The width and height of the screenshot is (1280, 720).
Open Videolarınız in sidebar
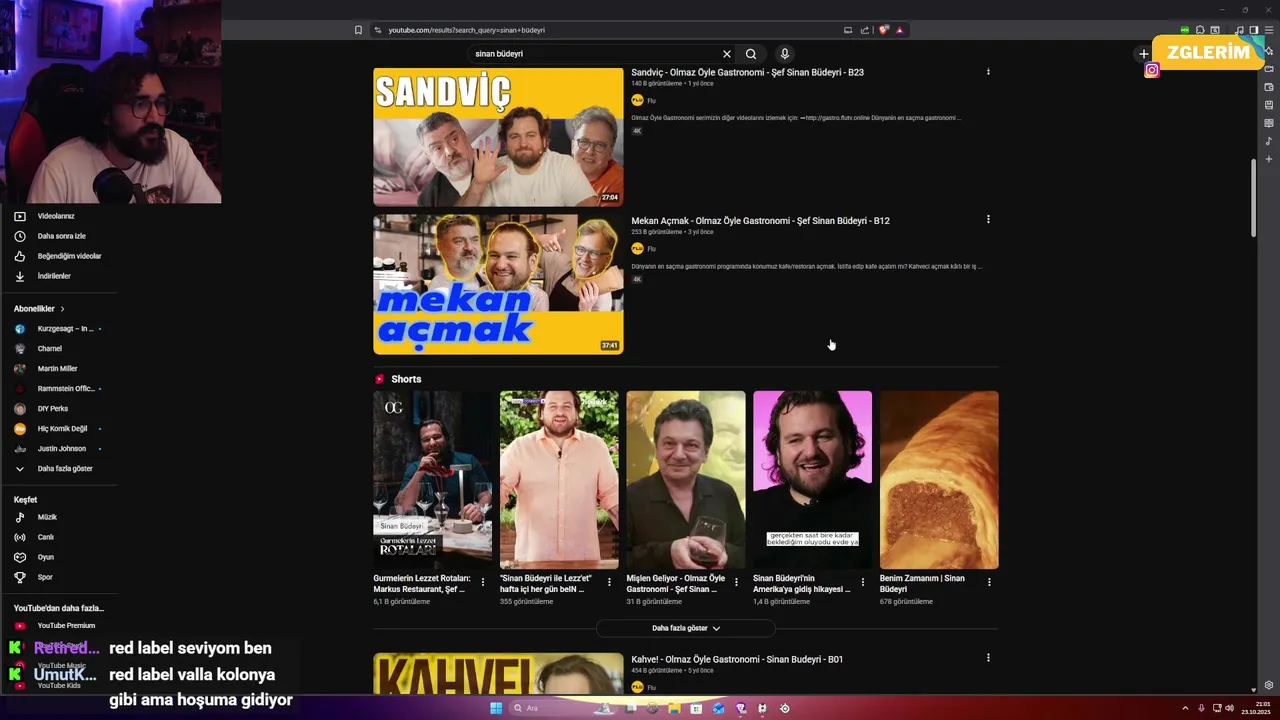click(x=58, y=216)
